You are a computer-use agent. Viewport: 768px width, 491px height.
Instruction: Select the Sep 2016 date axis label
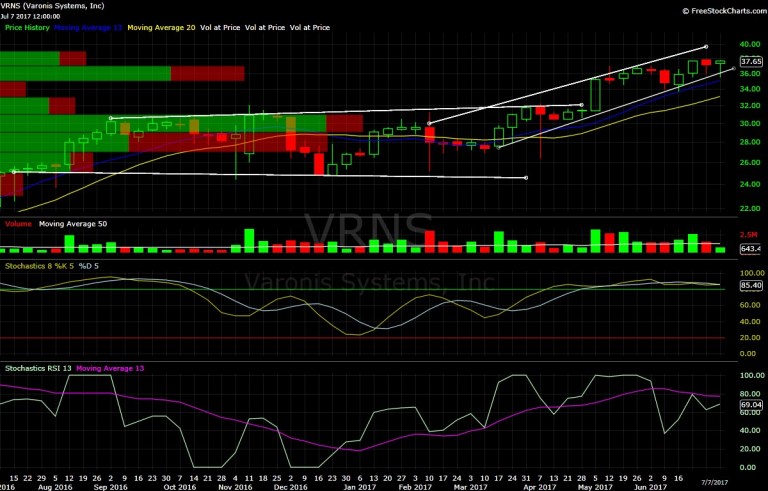111,487
